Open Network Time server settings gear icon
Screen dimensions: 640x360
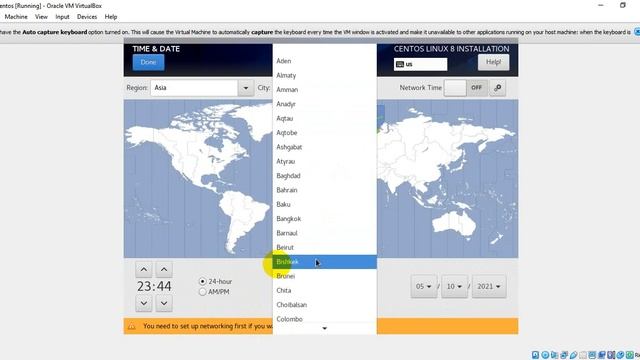point(498,88)
